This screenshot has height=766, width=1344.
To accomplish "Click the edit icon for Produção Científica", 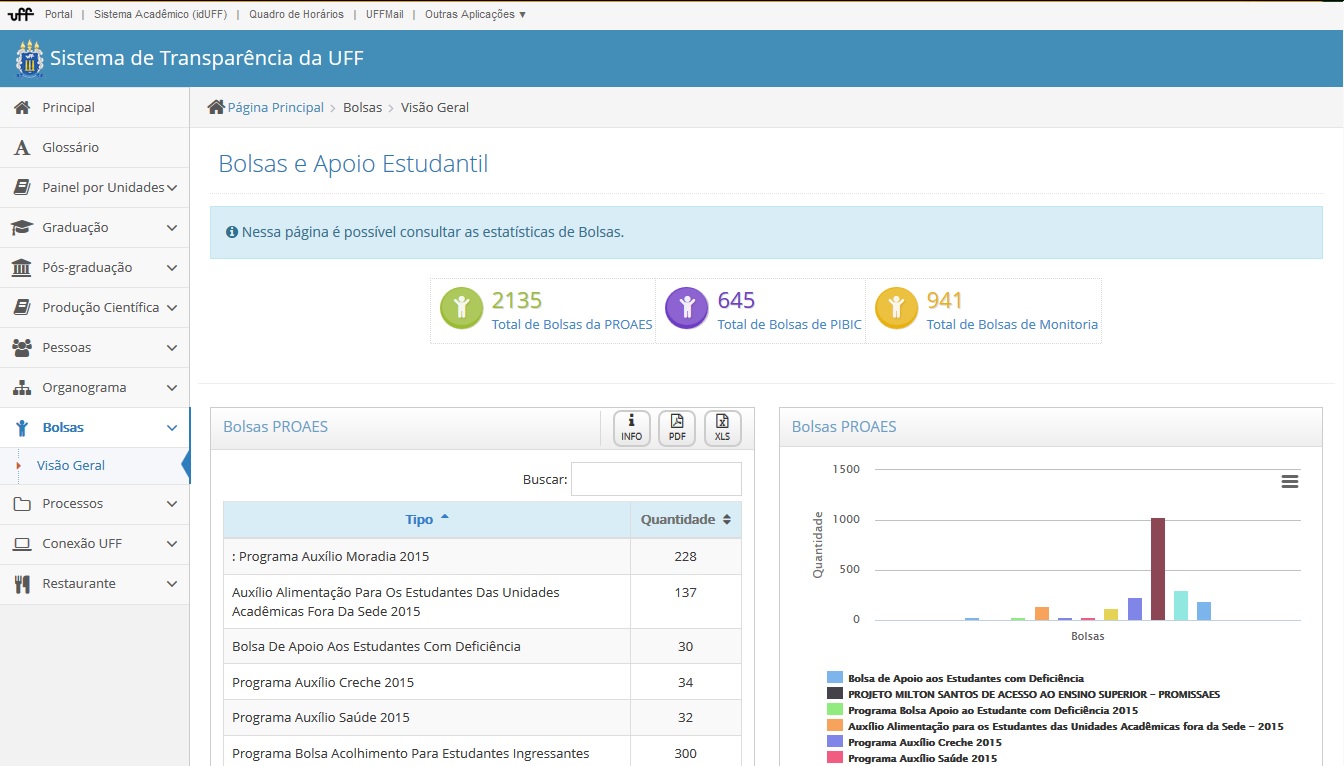I will click(22, 308).
